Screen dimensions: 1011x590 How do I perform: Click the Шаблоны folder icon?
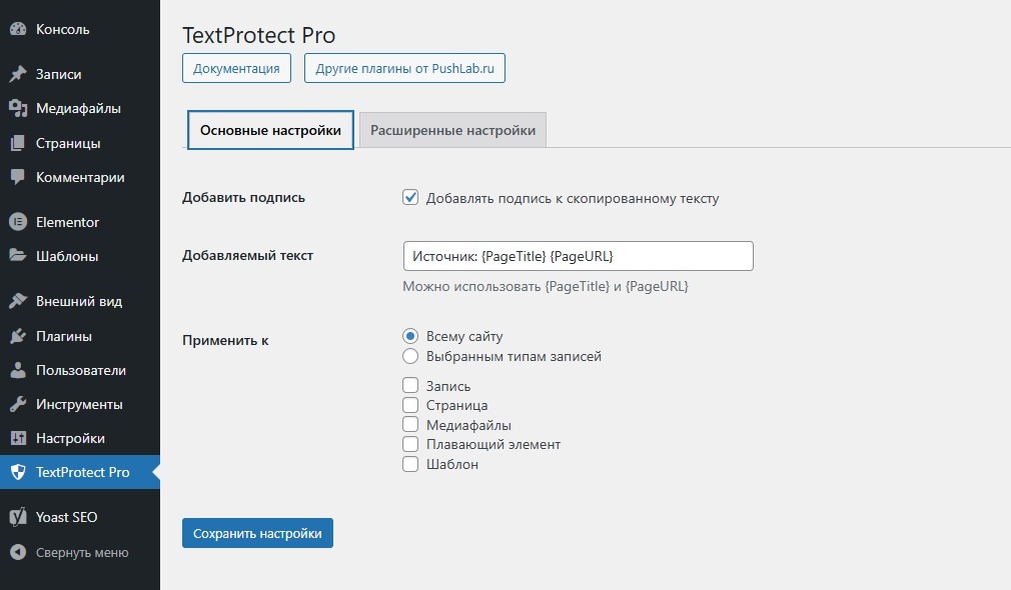click(17, 256)
